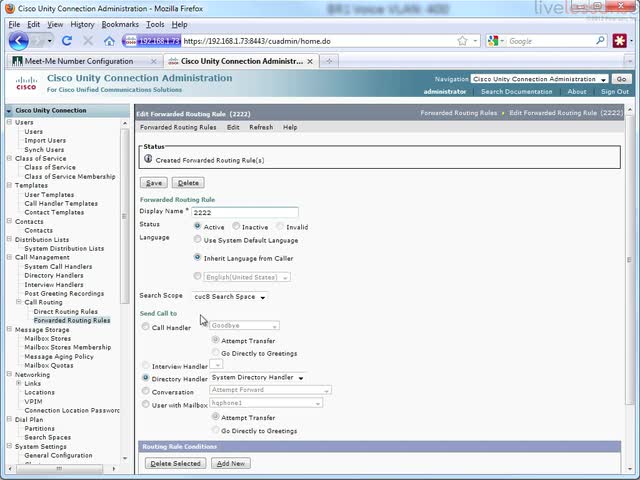The width and height of the screenshot is (640, 480).
Task: Select the Call Handler radio button
Action: pos(145,327)
